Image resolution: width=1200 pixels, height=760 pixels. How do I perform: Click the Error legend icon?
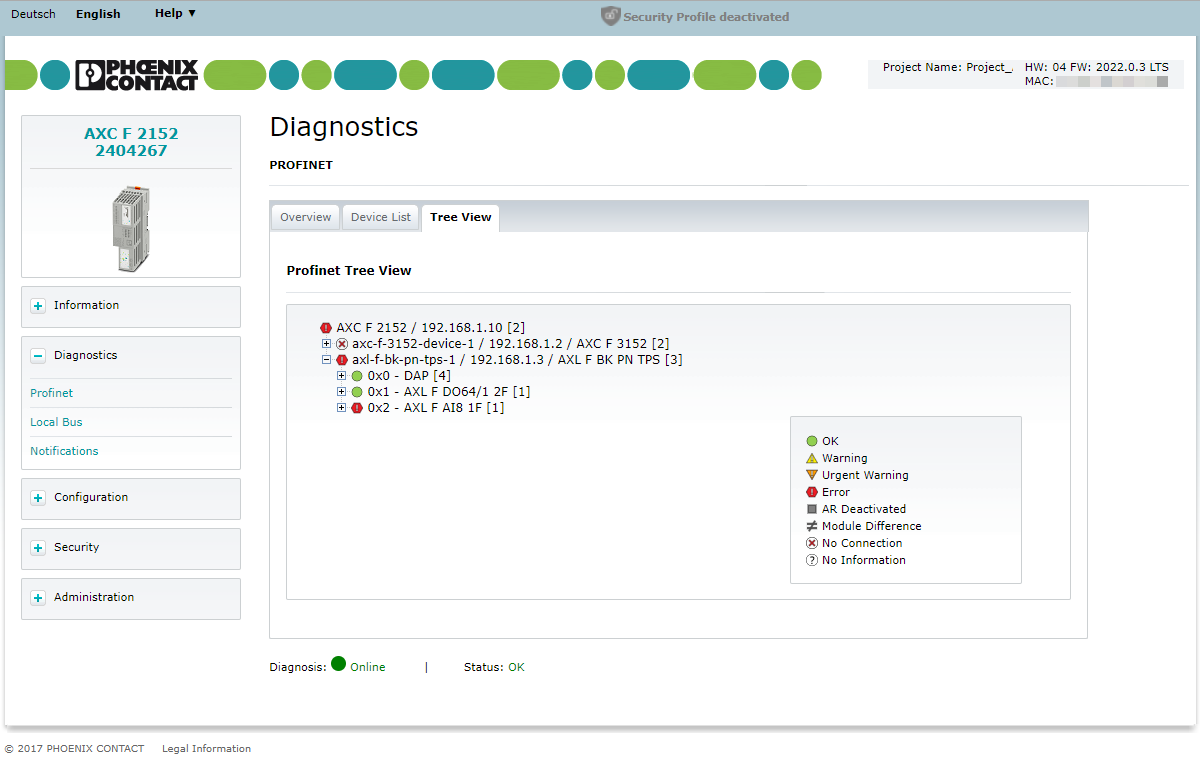point(812,492)
